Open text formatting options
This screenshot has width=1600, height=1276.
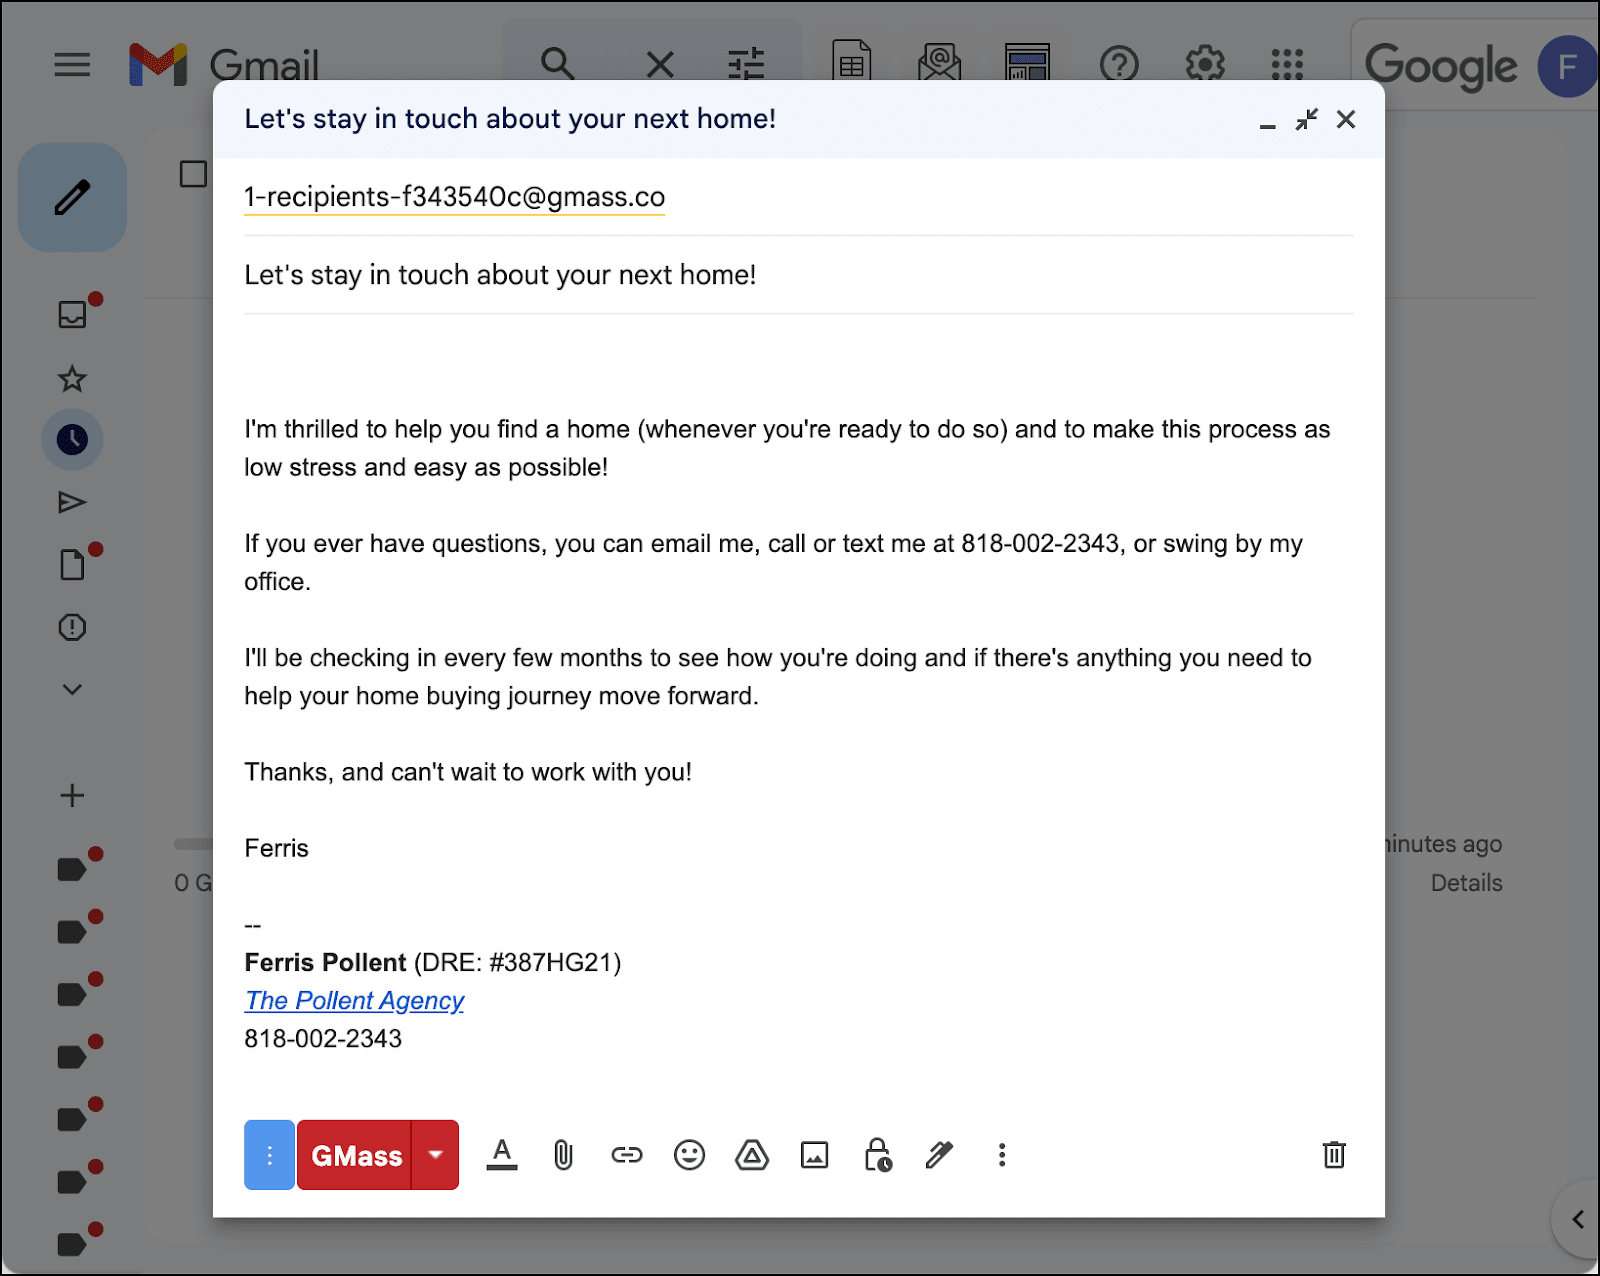[502, 1155]
